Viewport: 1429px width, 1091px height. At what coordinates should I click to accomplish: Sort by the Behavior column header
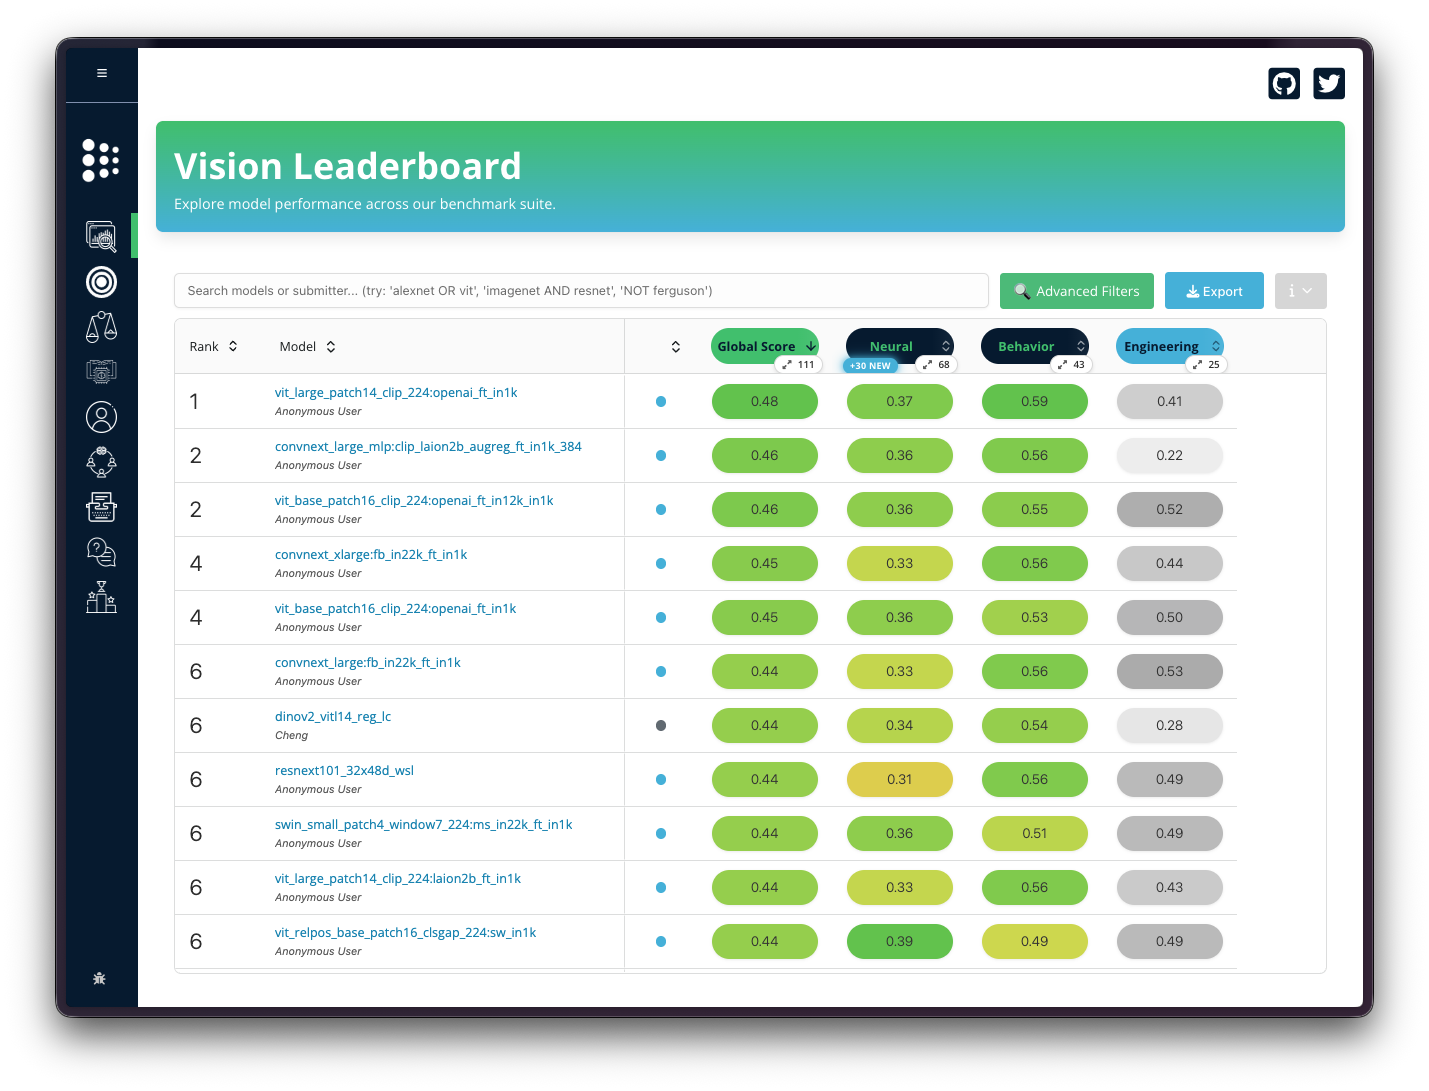click(x=1035, y=345)
